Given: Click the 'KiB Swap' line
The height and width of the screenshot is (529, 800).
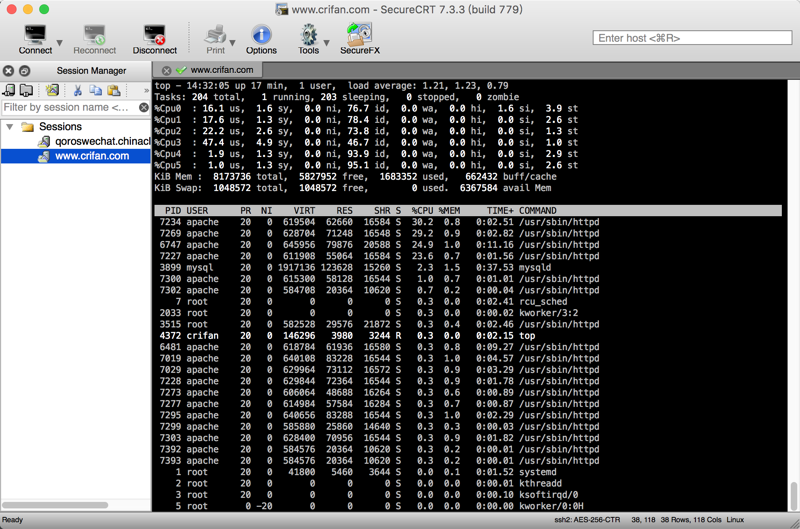Looking at the screenshot, I should point(353,188).
